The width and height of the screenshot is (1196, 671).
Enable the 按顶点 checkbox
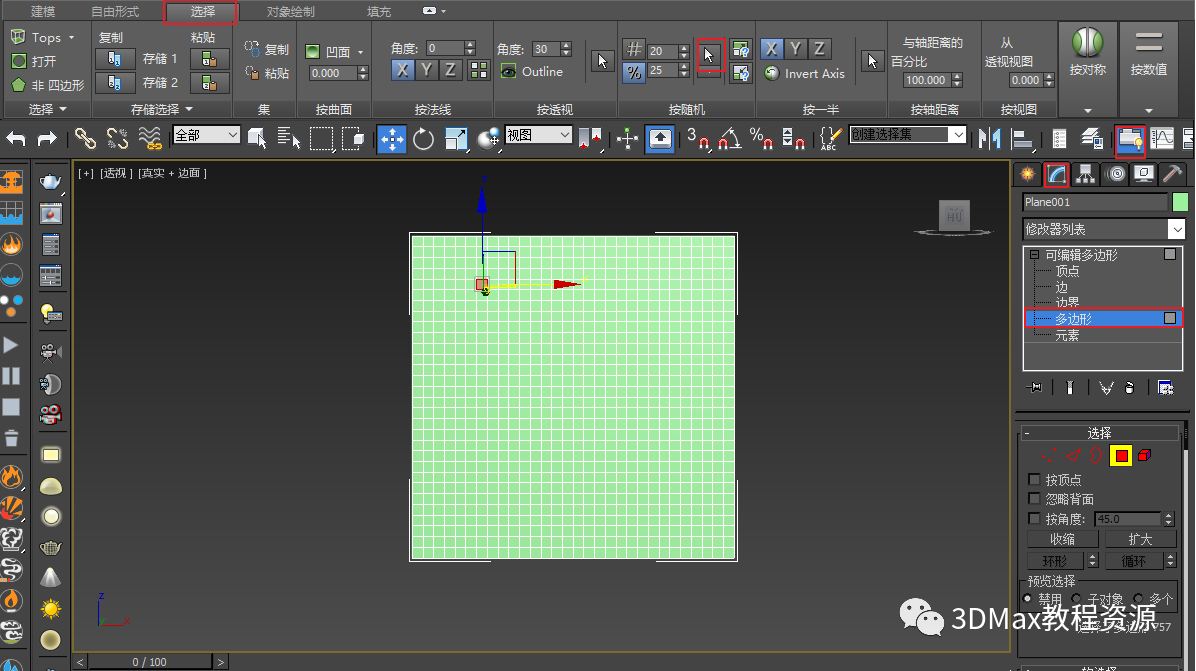coord(1034,480)
